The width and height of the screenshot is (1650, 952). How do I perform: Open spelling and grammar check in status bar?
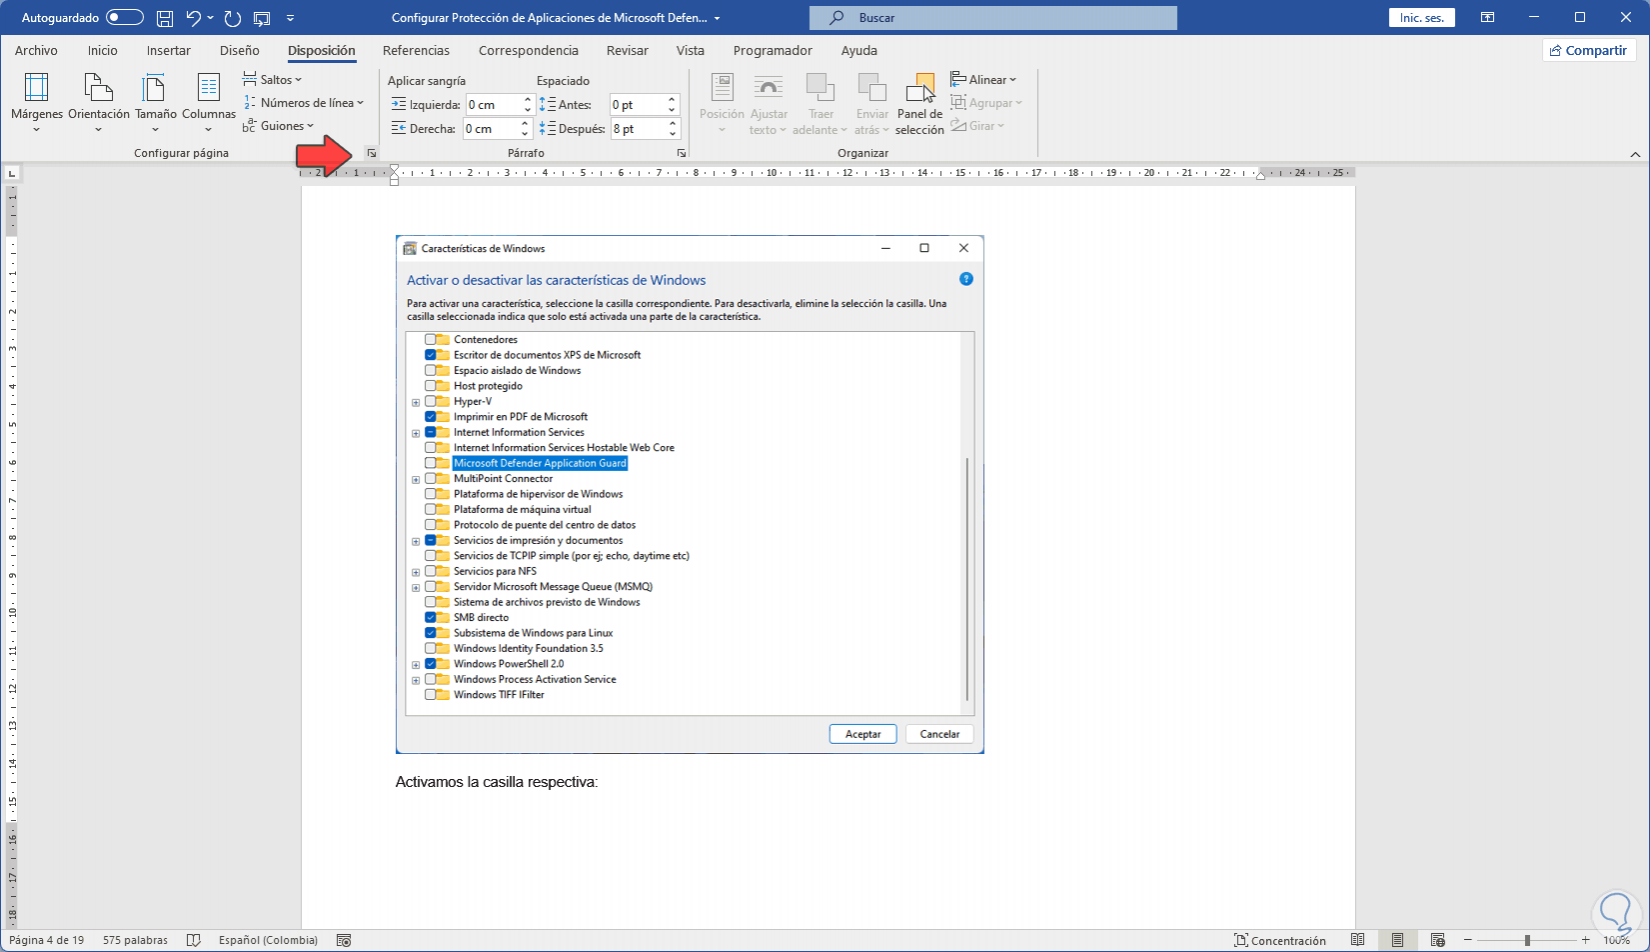coord(194,940)
